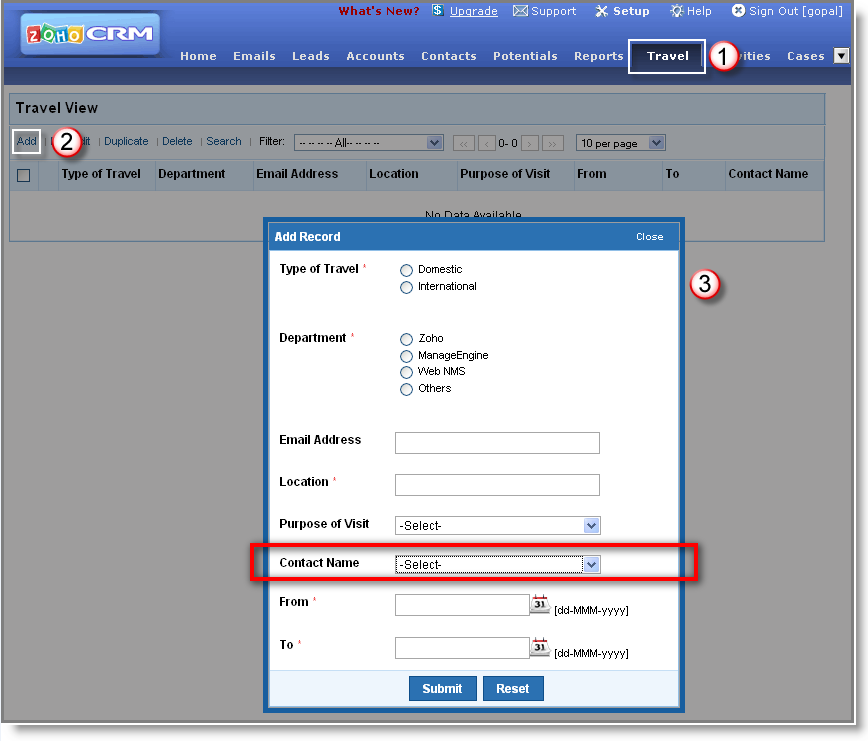868x741 pixels.
Task: Switch to the Potentials tab
Action: 525,56
